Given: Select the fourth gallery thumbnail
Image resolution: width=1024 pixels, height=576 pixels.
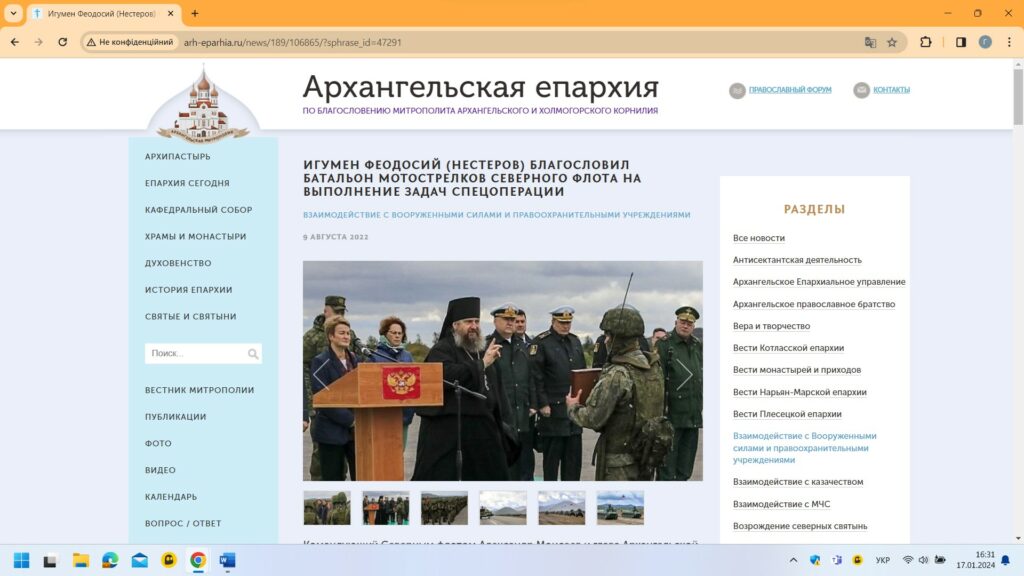Looking at the screenshot, I should coord(503,508).
